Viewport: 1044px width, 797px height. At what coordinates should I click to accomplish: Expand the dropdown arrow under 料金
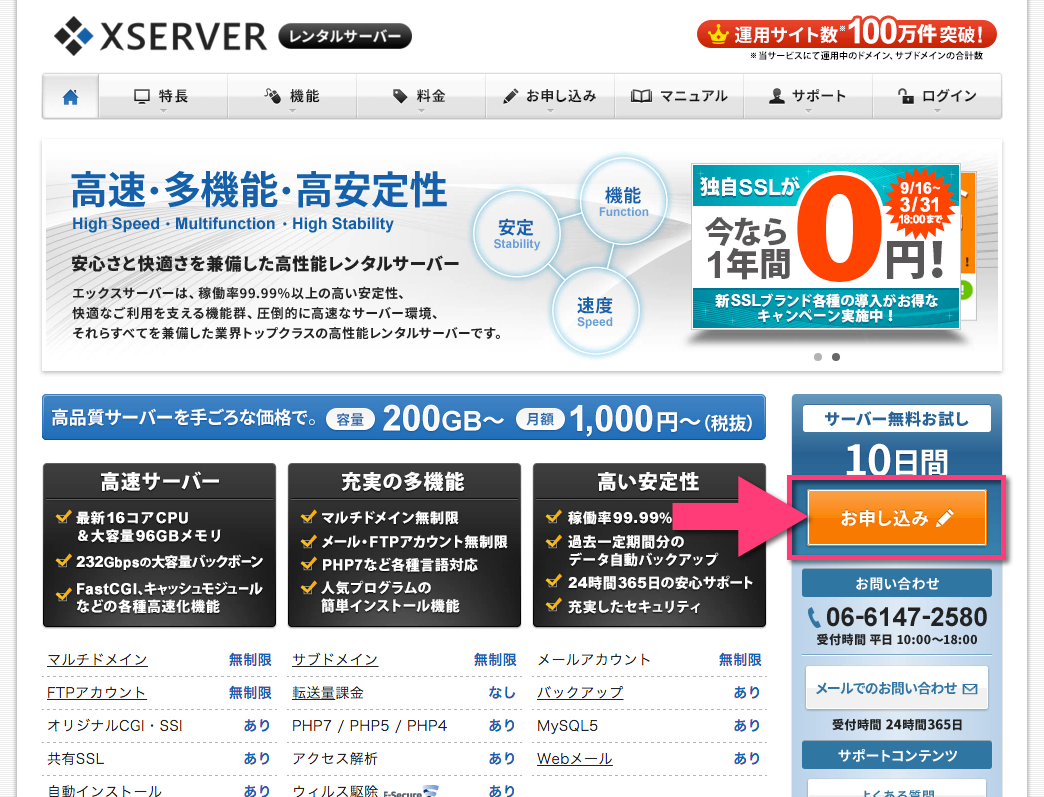click(x=421, y=111)
